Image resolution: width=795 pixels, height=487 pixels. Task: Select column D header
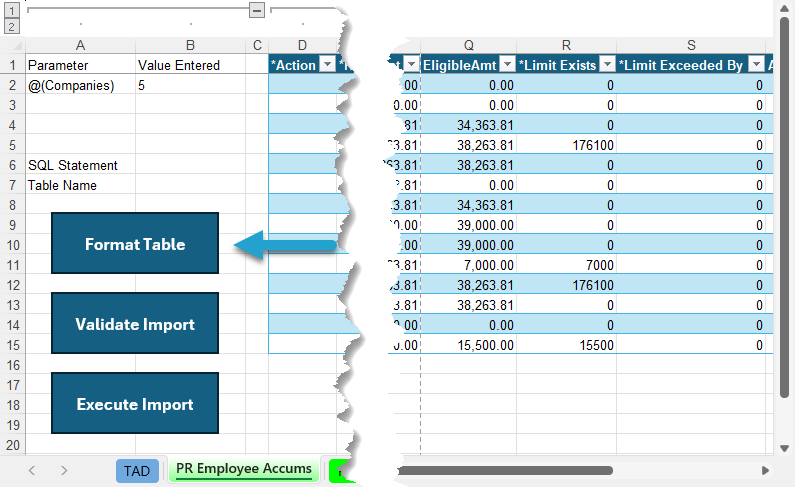(x=302, y=46)
